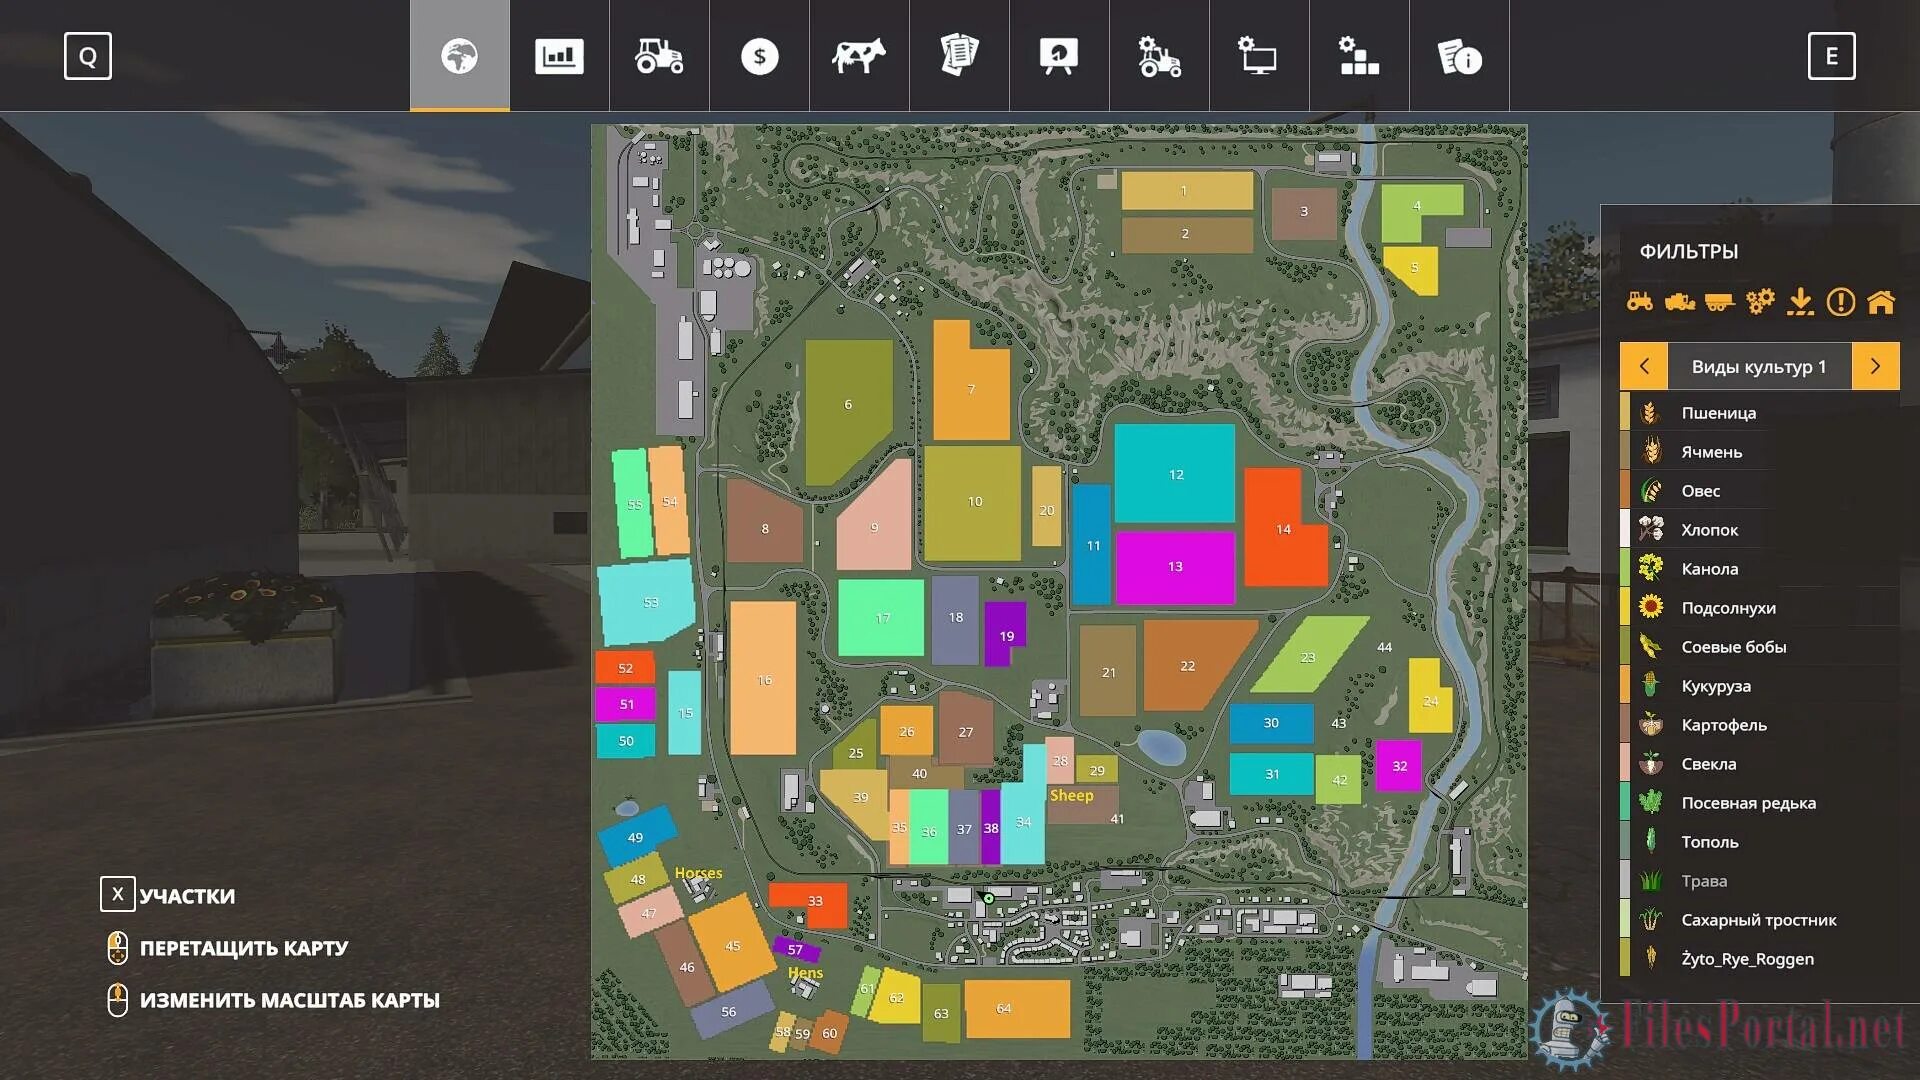Toggle the combine harvester filter

point(1680,301)
